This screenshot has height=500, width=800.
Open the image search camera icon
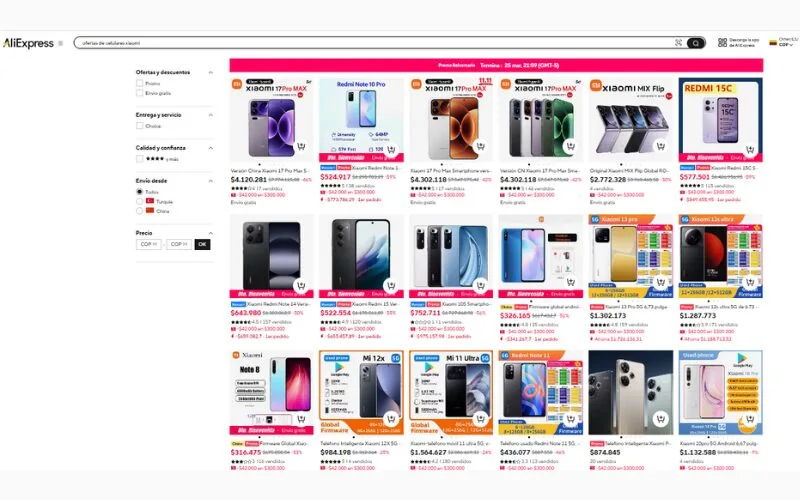pos(678,43)
